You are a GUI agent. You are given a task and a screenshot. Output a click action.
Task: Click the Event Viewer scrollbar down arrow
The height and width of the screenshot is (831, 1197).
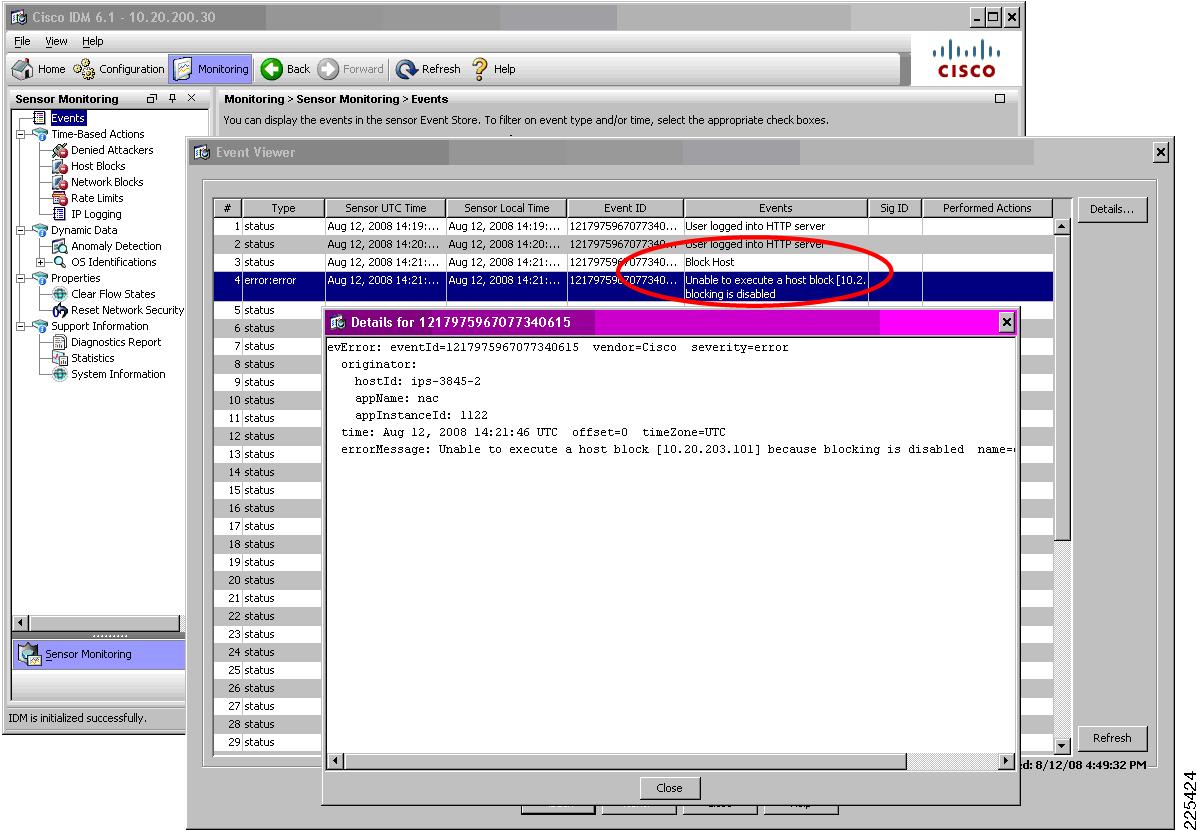point(1061,746)
